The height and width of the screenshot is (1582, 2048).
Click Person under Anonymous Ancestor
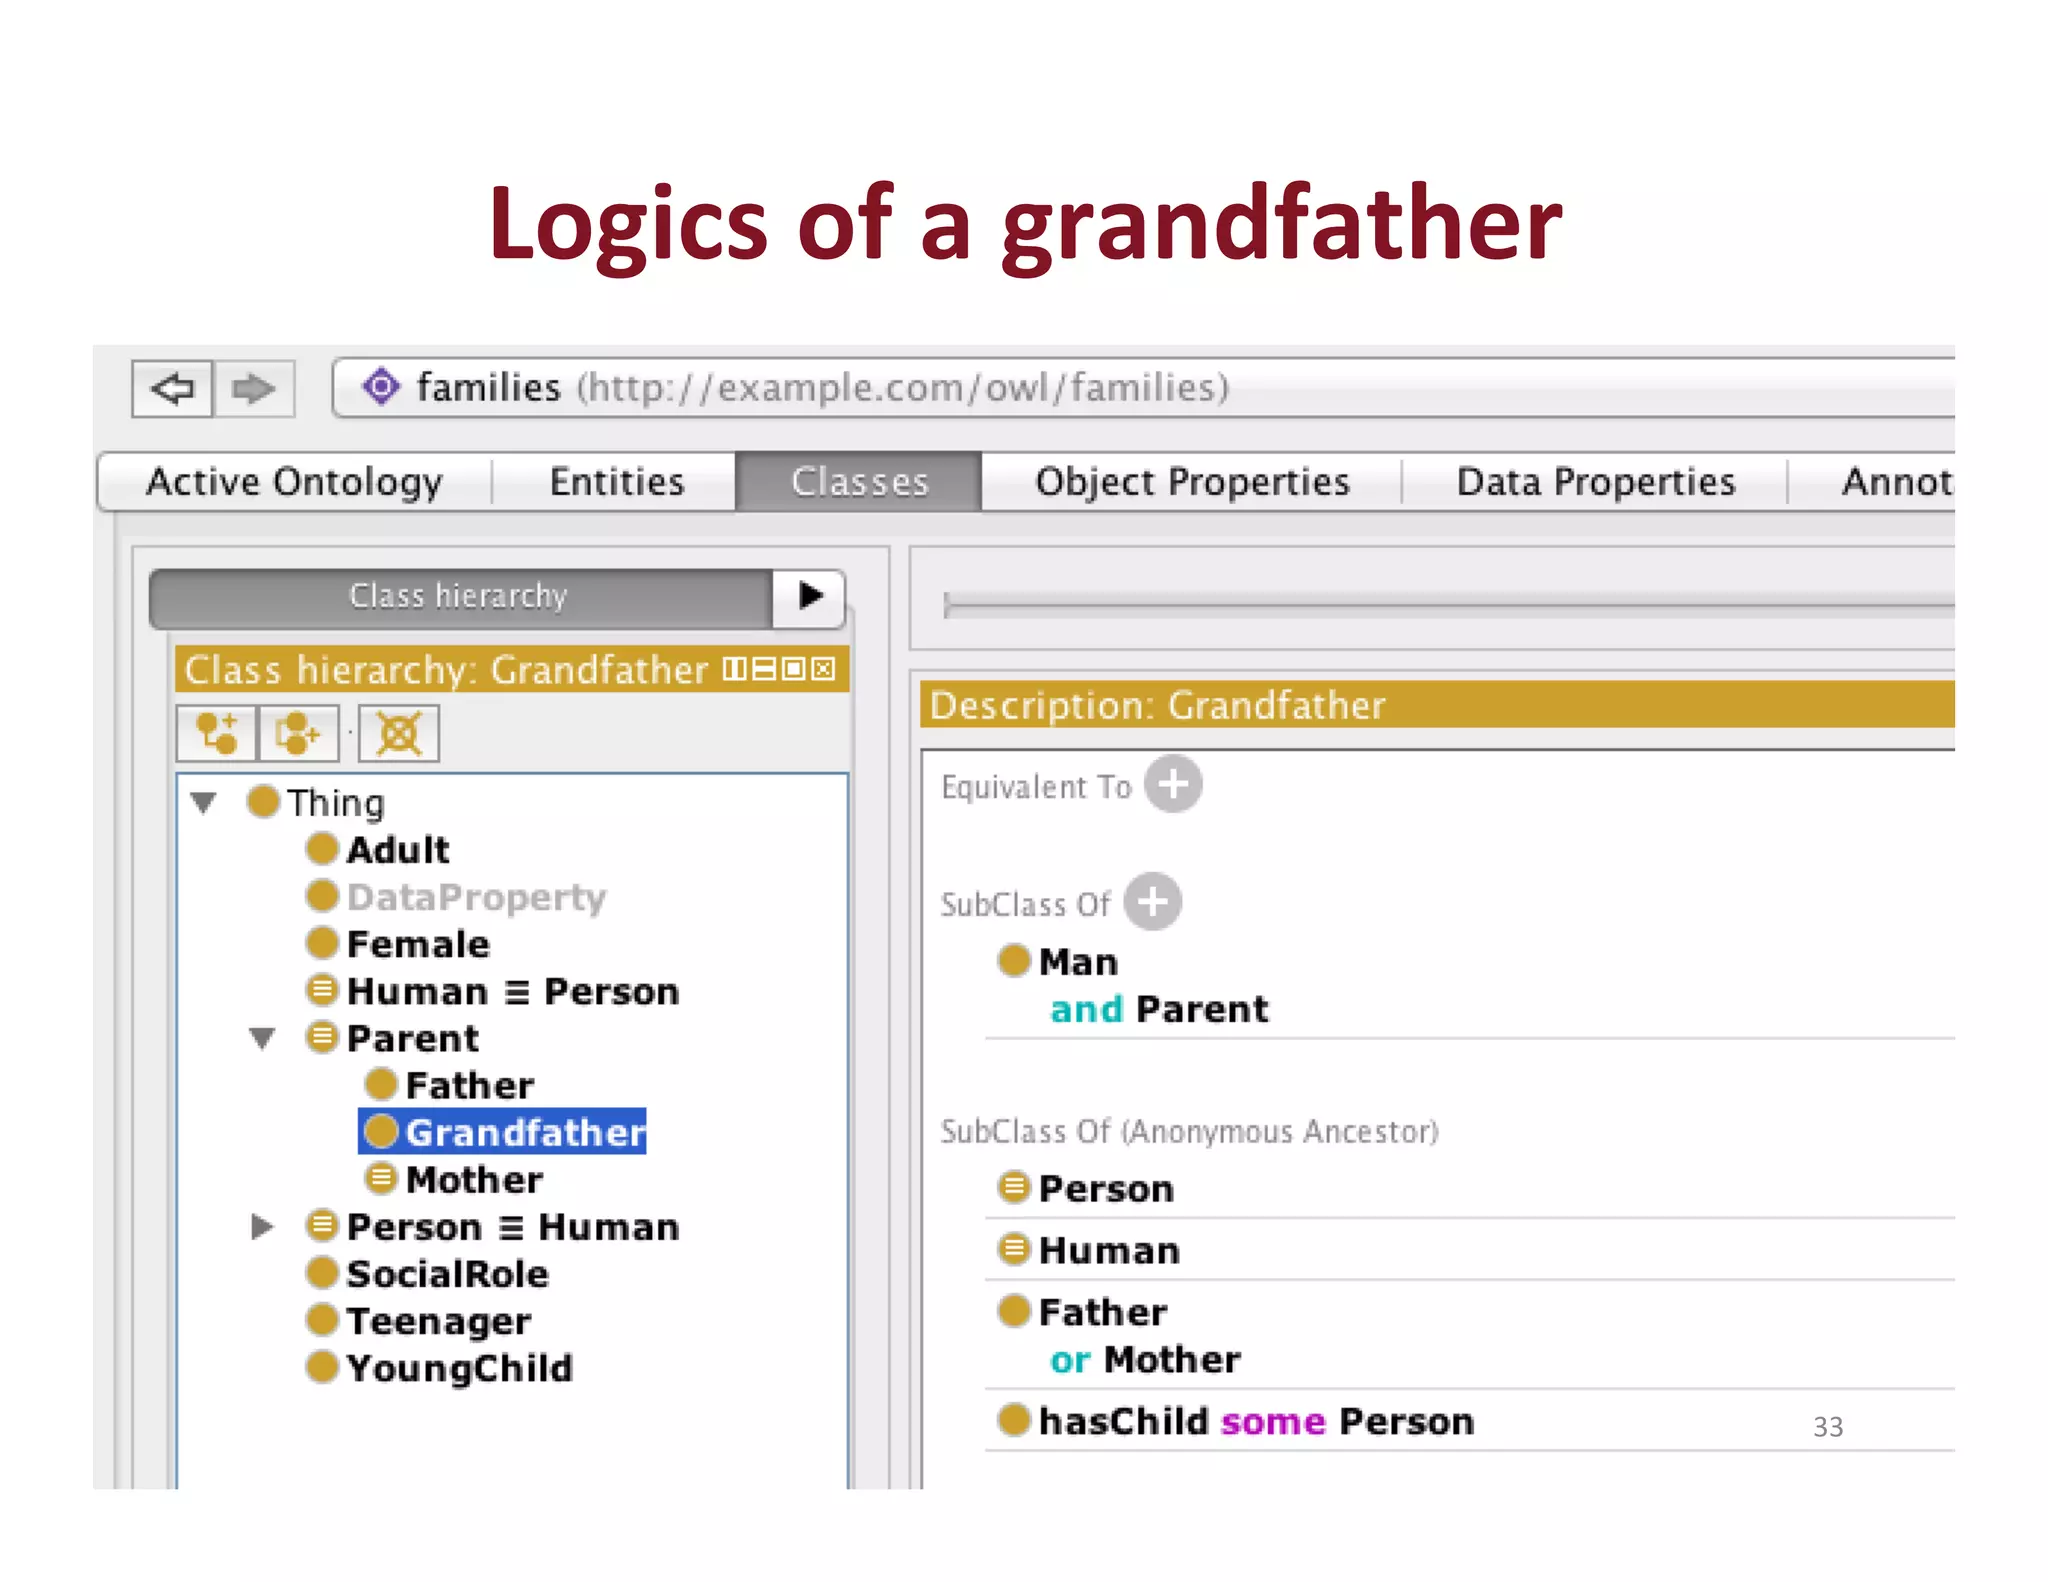point(1106,1188)
